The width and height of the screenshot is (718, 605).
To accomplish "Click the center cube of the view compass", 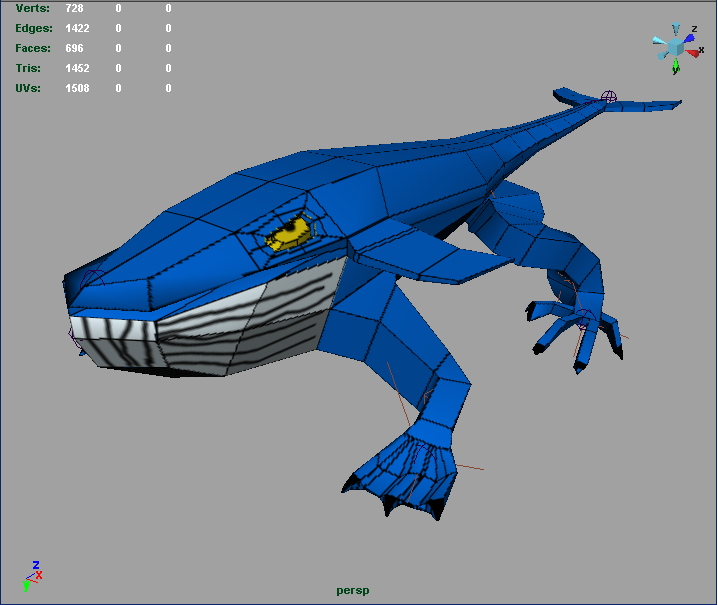I will tap(676, 46).
